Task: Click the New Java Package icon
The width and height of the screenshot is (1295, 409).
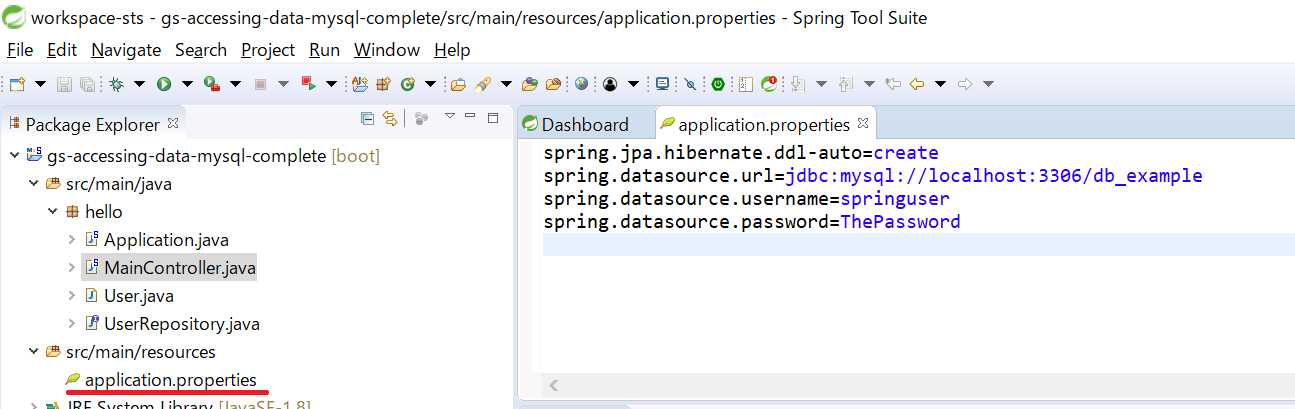Action: (383, 84)
